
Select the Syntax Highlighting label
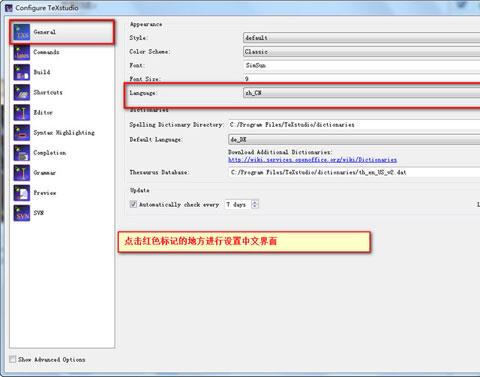point(64,133)
